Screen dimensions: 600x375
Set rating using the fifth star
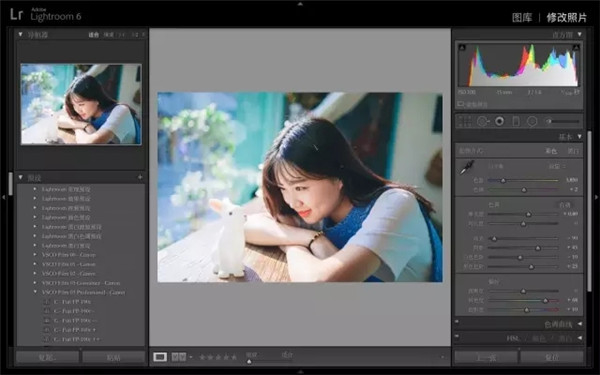234,357
